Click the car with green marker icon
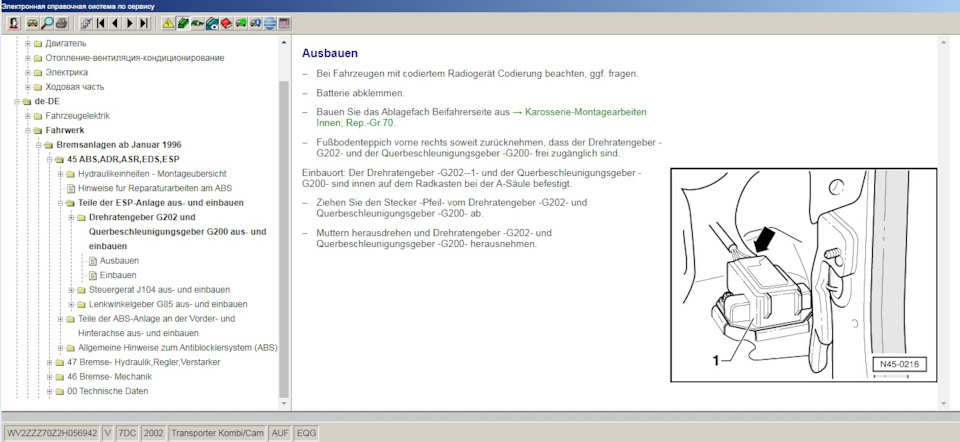This screenshot has height=442, width=960. point(241,24)
